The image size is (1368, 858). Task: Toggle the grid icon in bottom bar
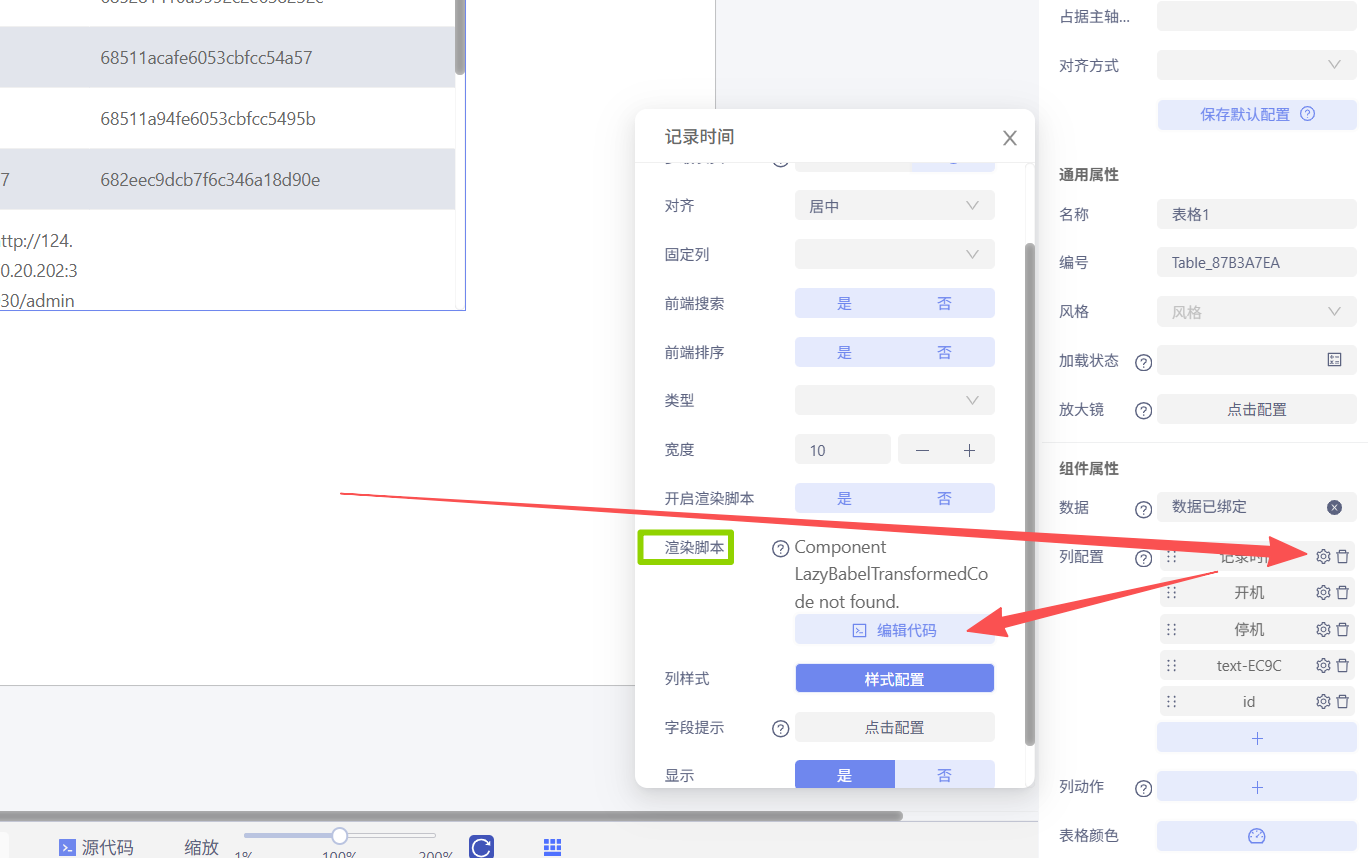552,847
